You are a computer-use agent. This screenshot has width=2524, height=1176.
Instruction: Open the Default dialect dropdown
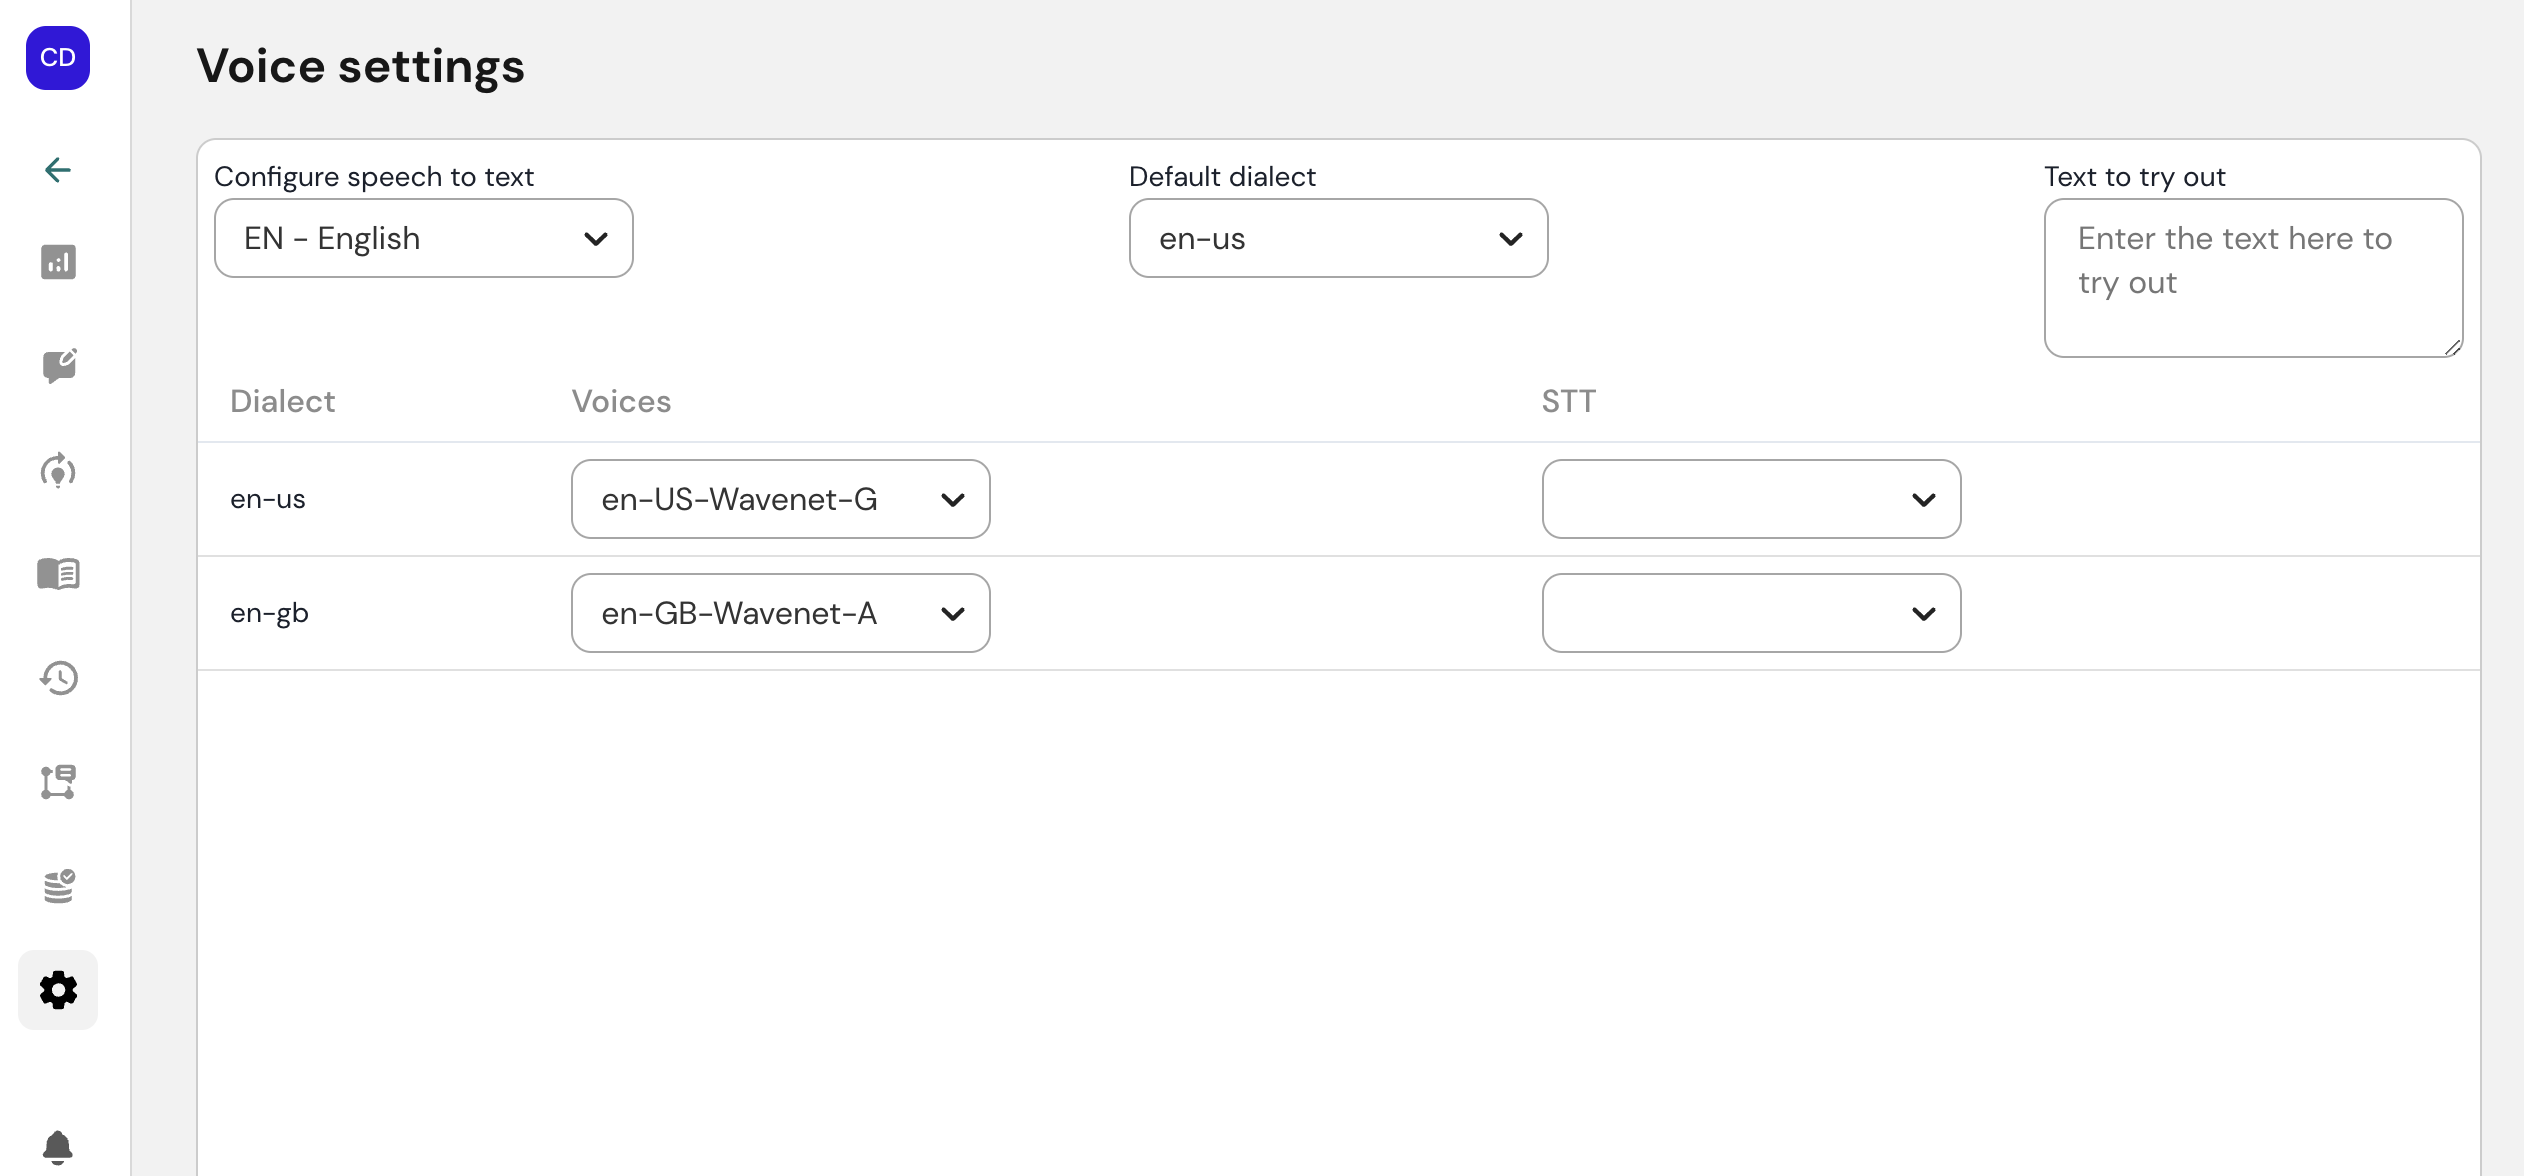(x=1338, y=238)
